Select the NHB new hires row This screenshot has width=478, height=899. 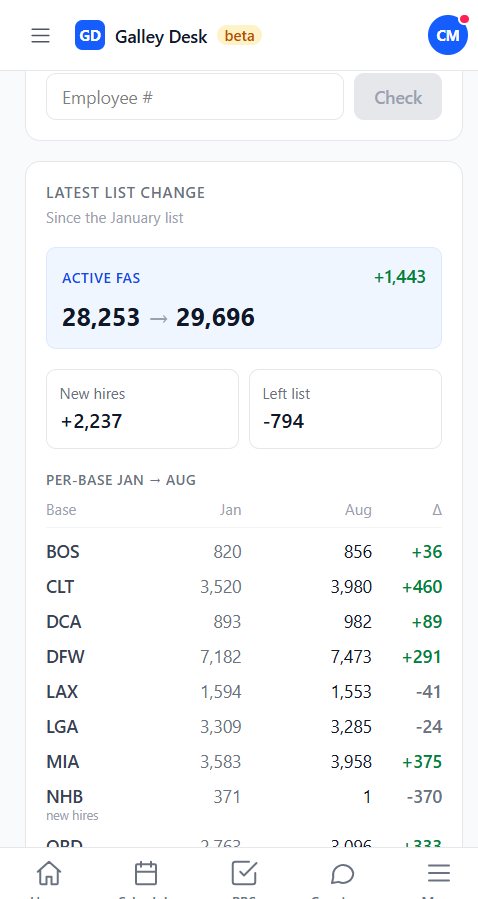pyautogui.click(x=244, y=804)
